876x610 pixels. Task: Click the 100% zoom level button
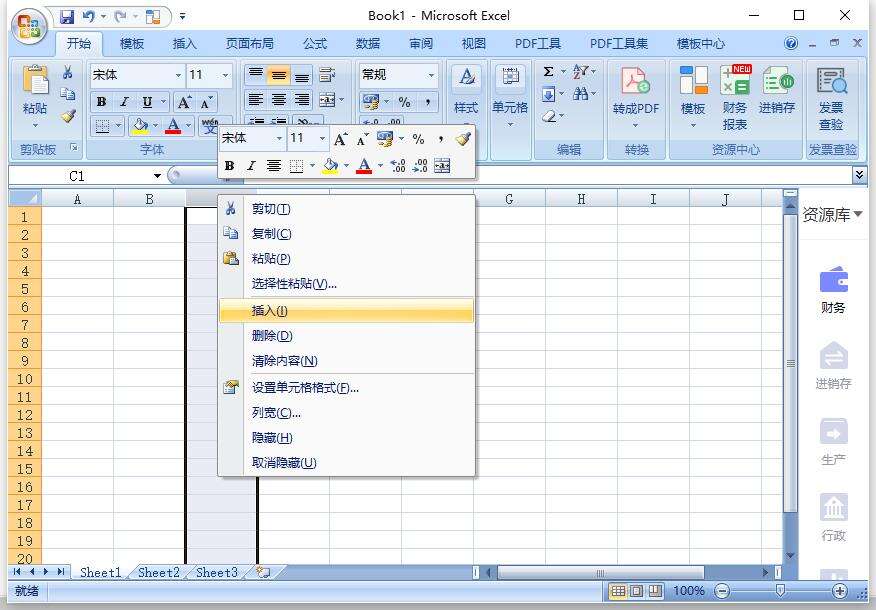click(x=689, y=590)
